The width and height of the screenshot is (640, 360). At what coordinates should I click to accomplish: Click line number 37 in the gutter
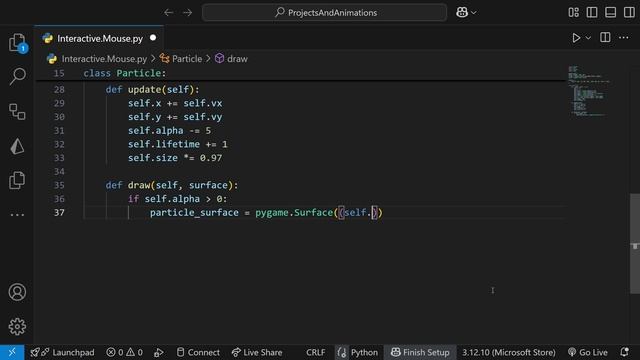tap(59, 213)
